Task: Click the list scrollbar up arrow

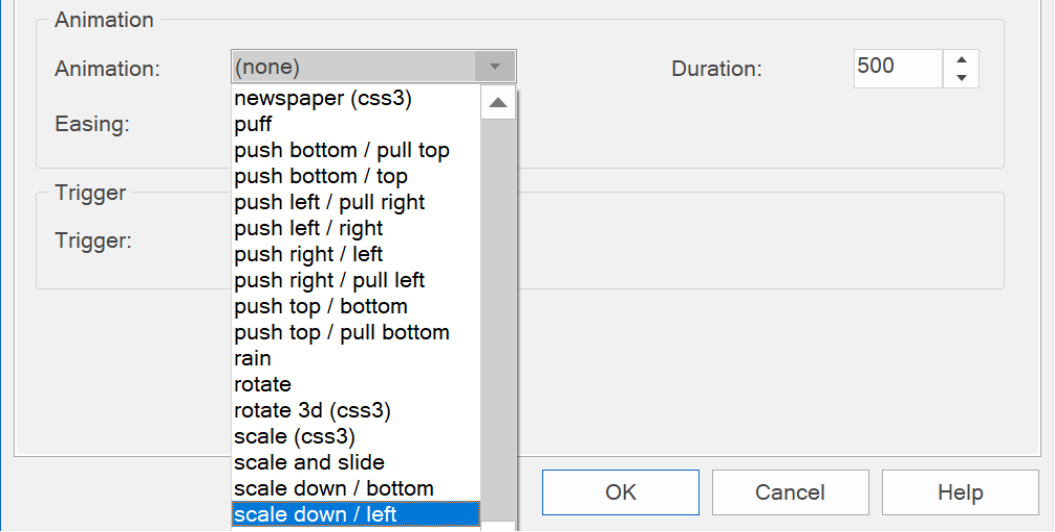Action: click(498, 103)
